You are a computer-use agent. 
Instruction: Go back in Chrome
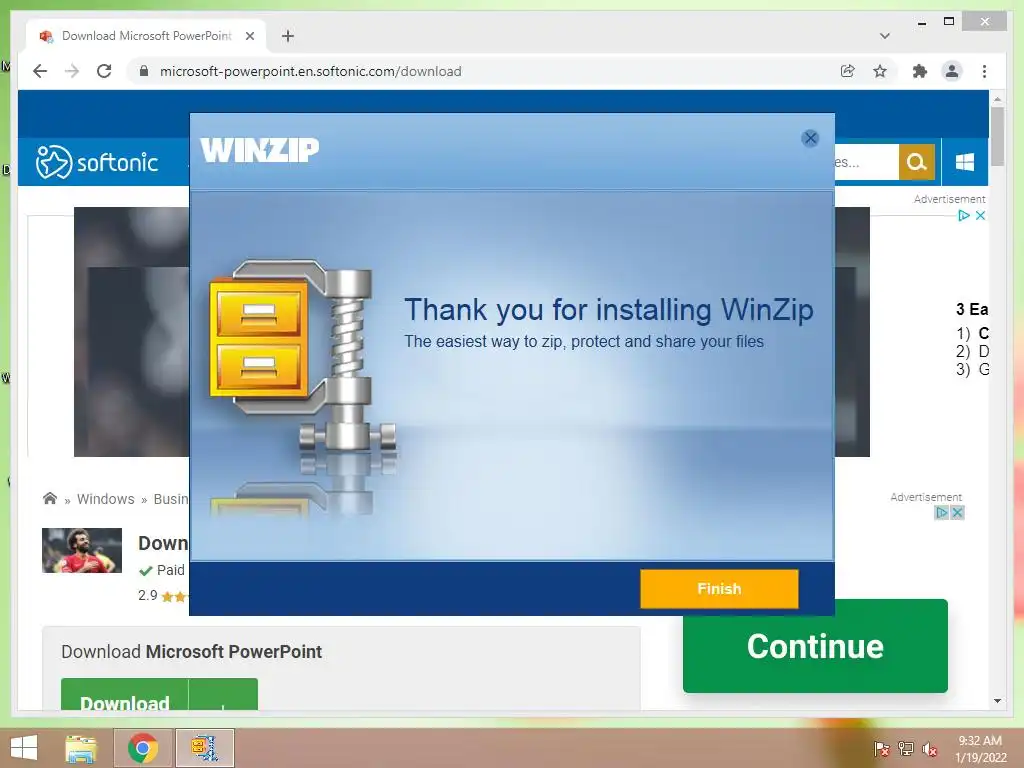point(40,71)
